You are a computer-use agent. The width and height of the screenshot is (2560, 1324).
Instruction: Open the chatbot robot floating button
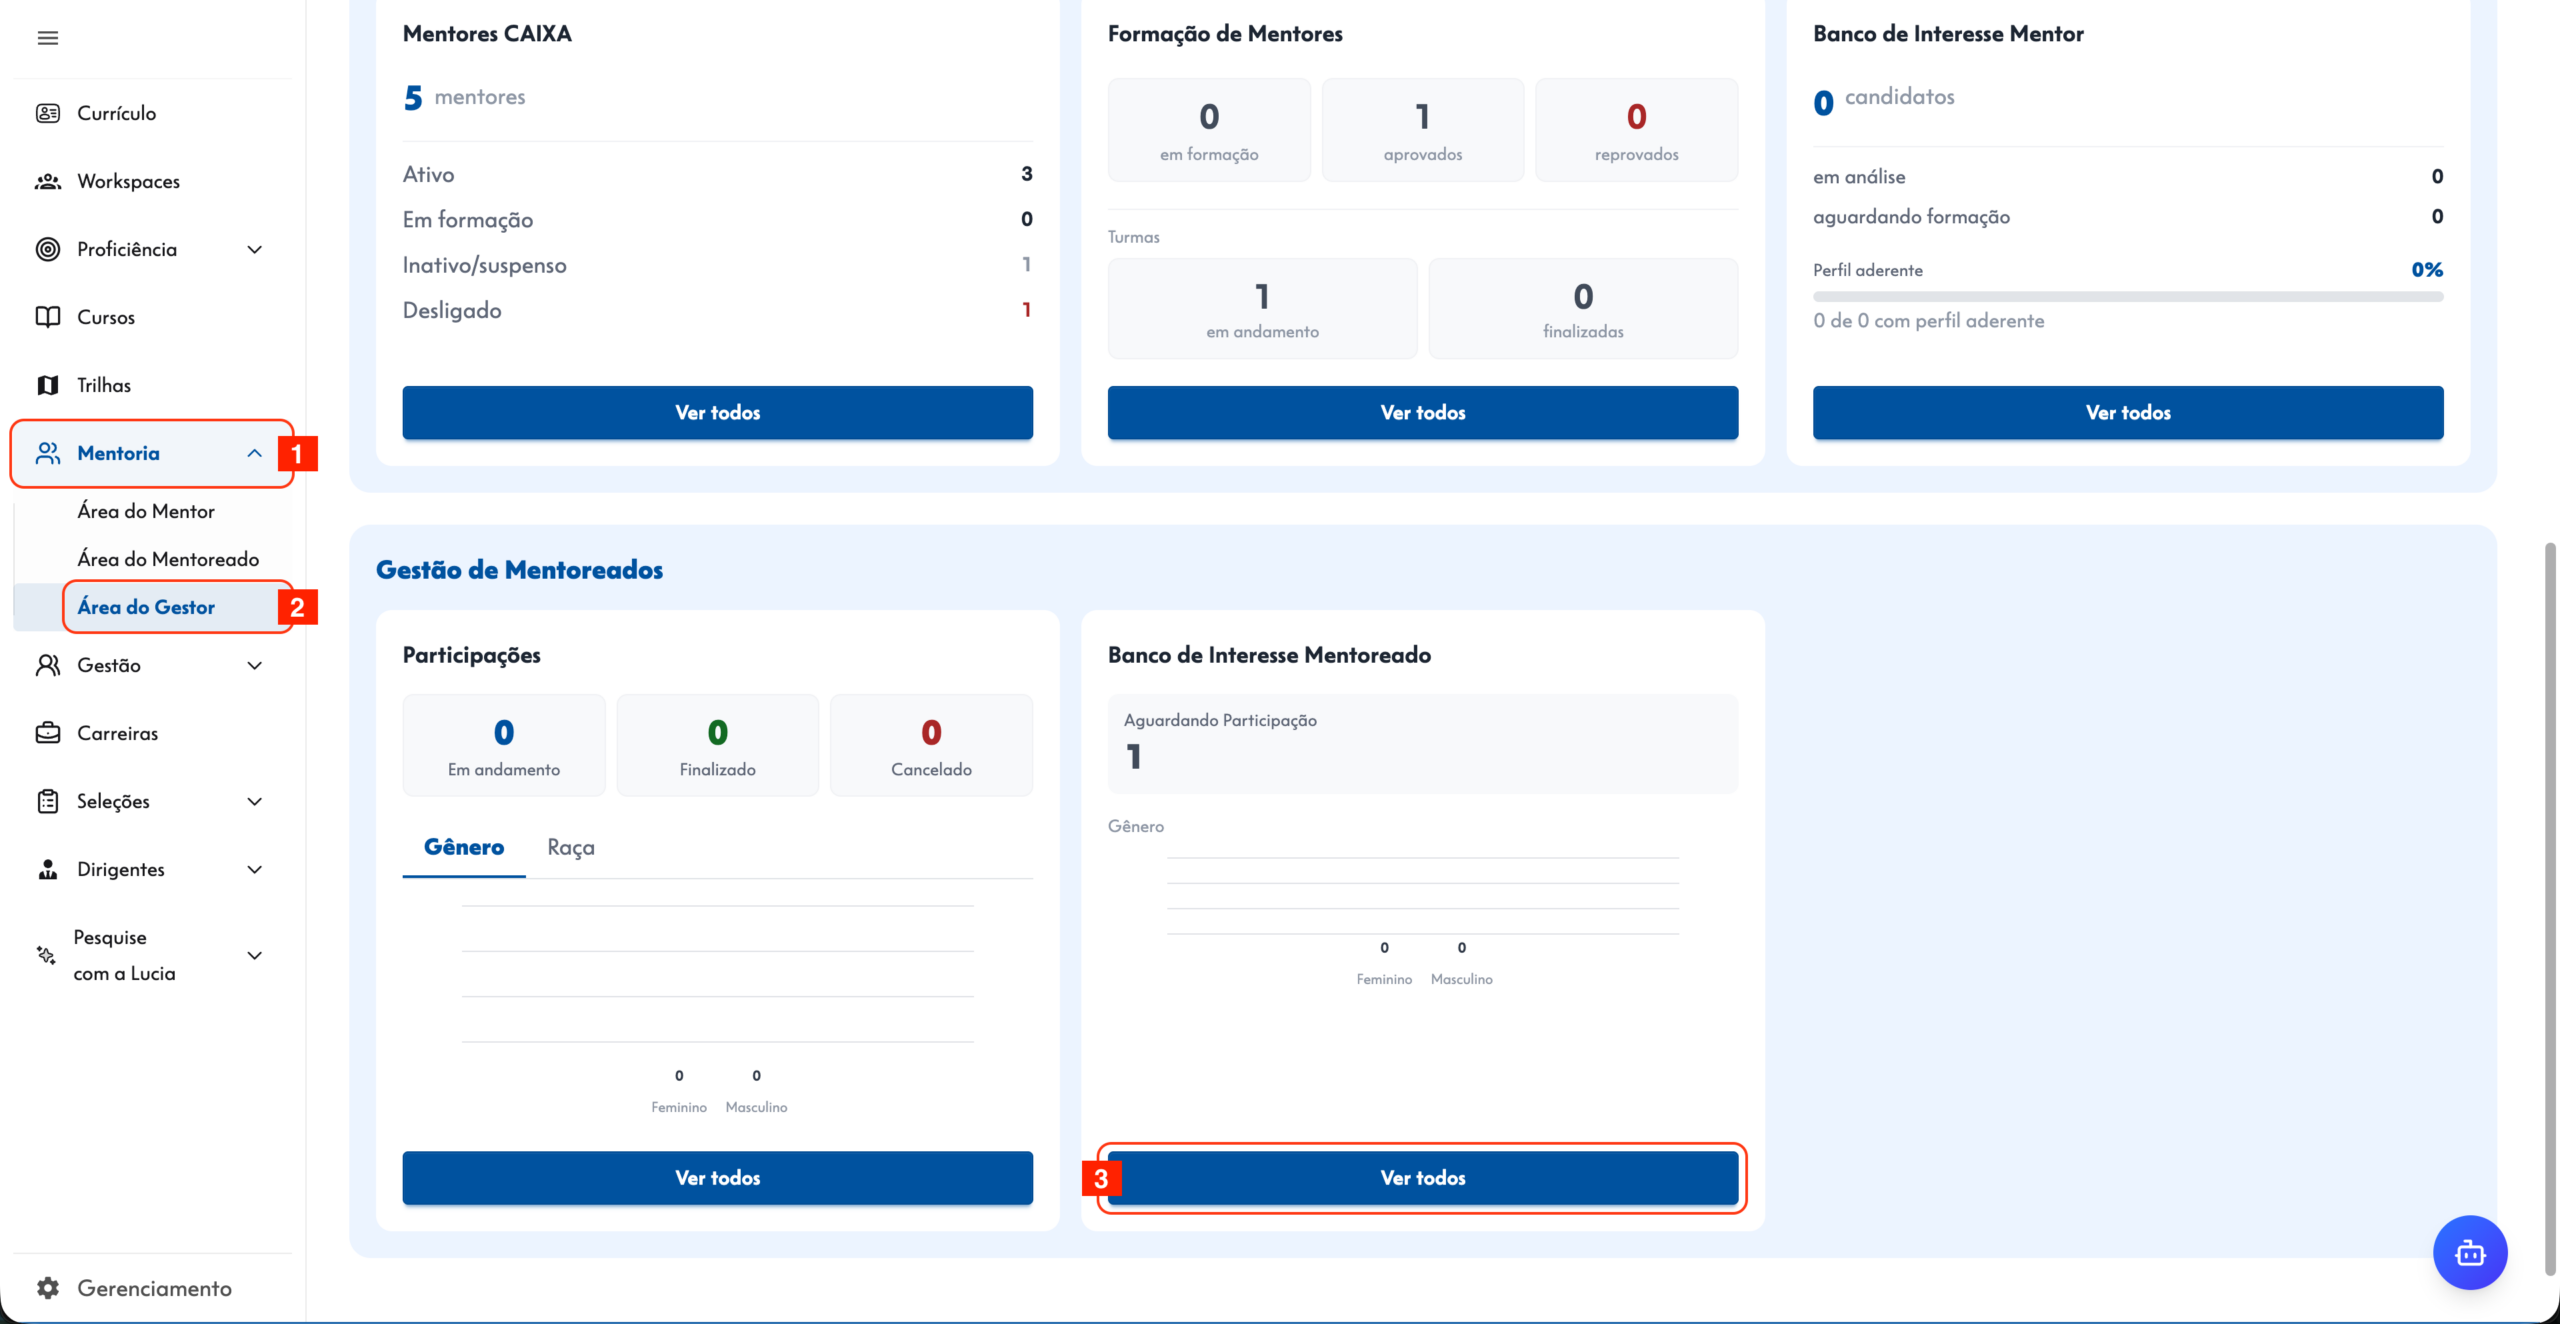[2470, 1252]
